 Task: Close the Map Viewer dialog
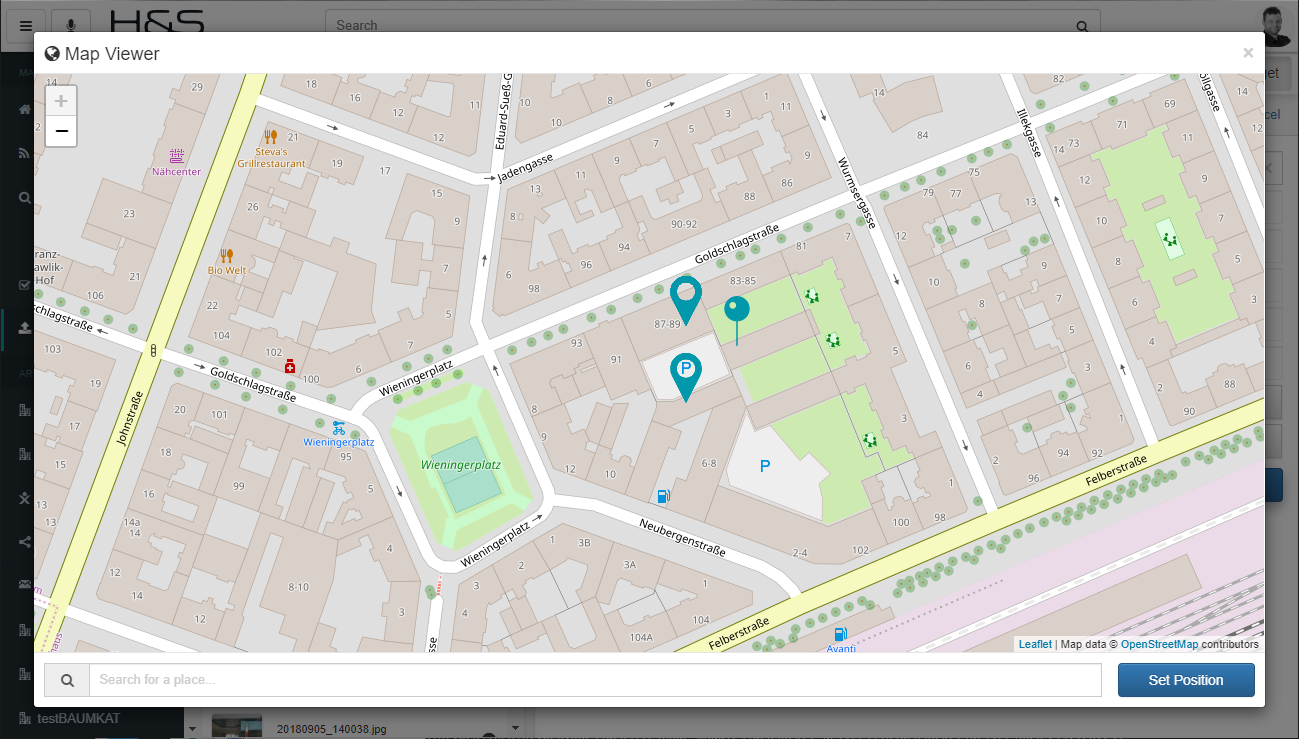point(1248,53)
